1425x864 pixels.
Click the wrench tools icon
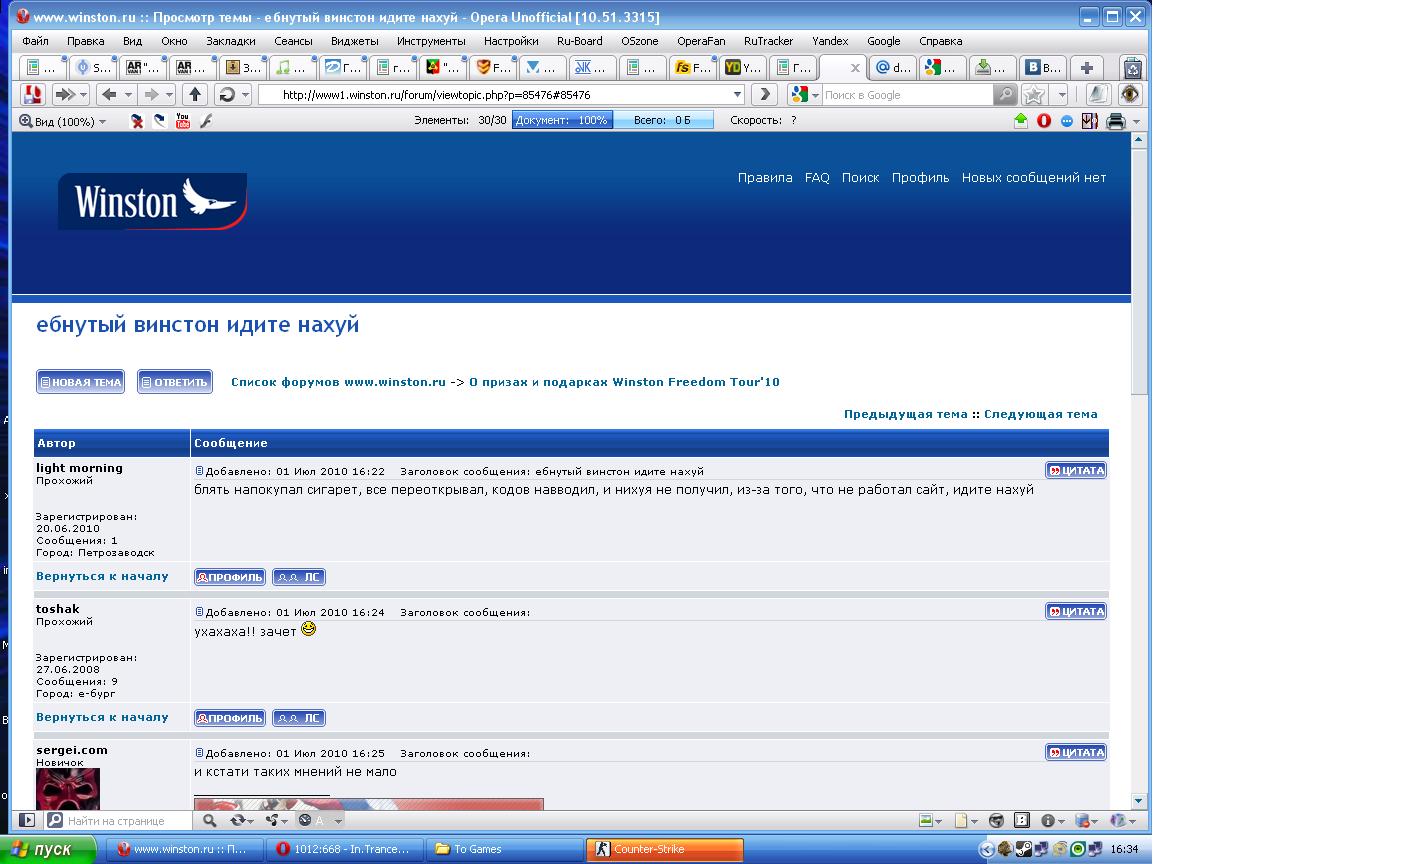click(207, 121)
